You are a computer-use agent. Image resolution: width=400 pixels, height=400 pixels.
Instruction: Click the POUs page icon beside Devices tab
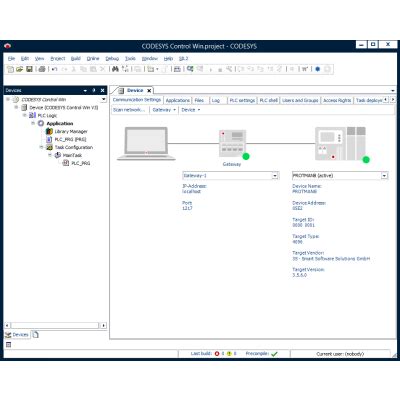tap(35, 334)
